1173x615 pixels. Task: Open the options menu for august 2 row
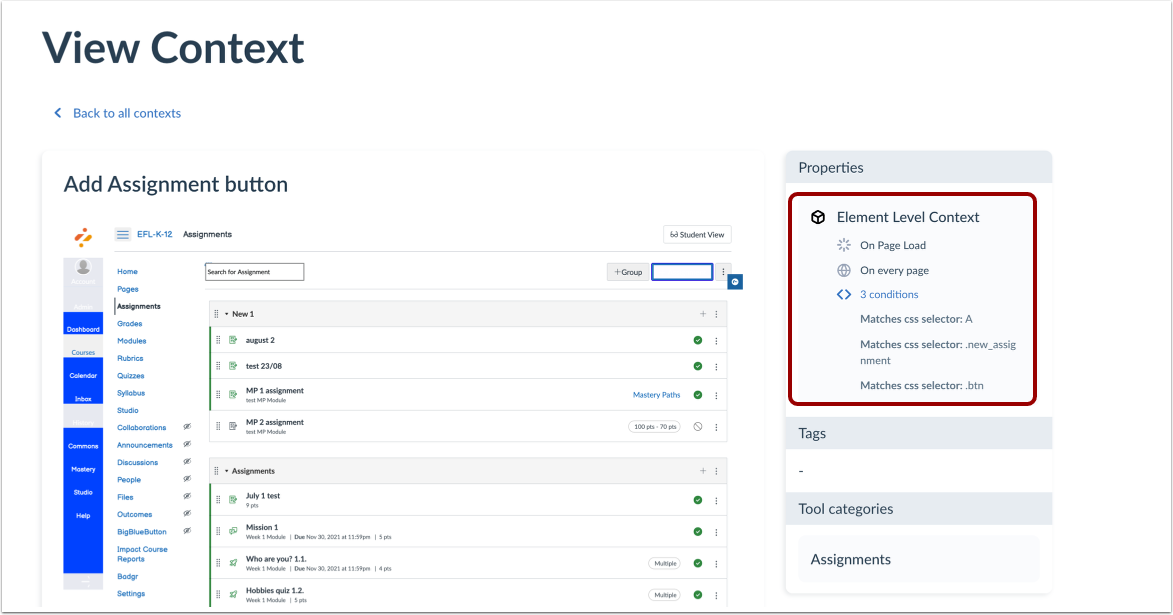point(716,340)
